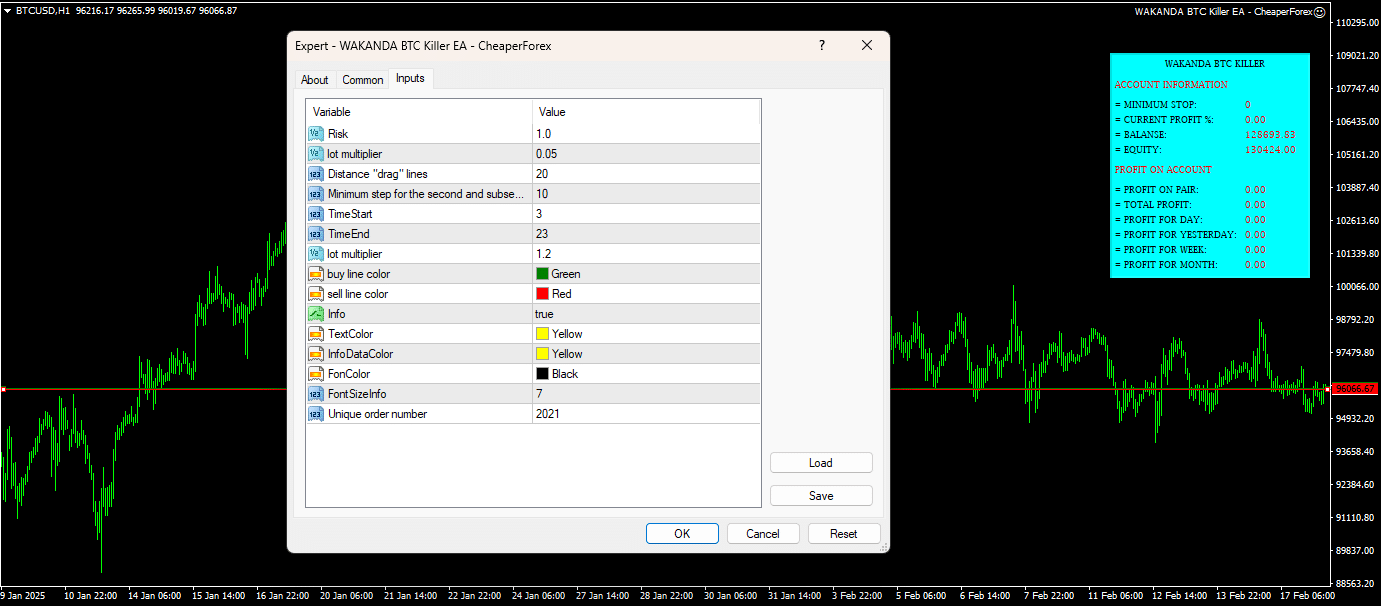Click the "PROFIT ON ACCOUNT" label in info panel
Screen dimensions: 1381x606
pyautogui.click(x=1163, y=170)
